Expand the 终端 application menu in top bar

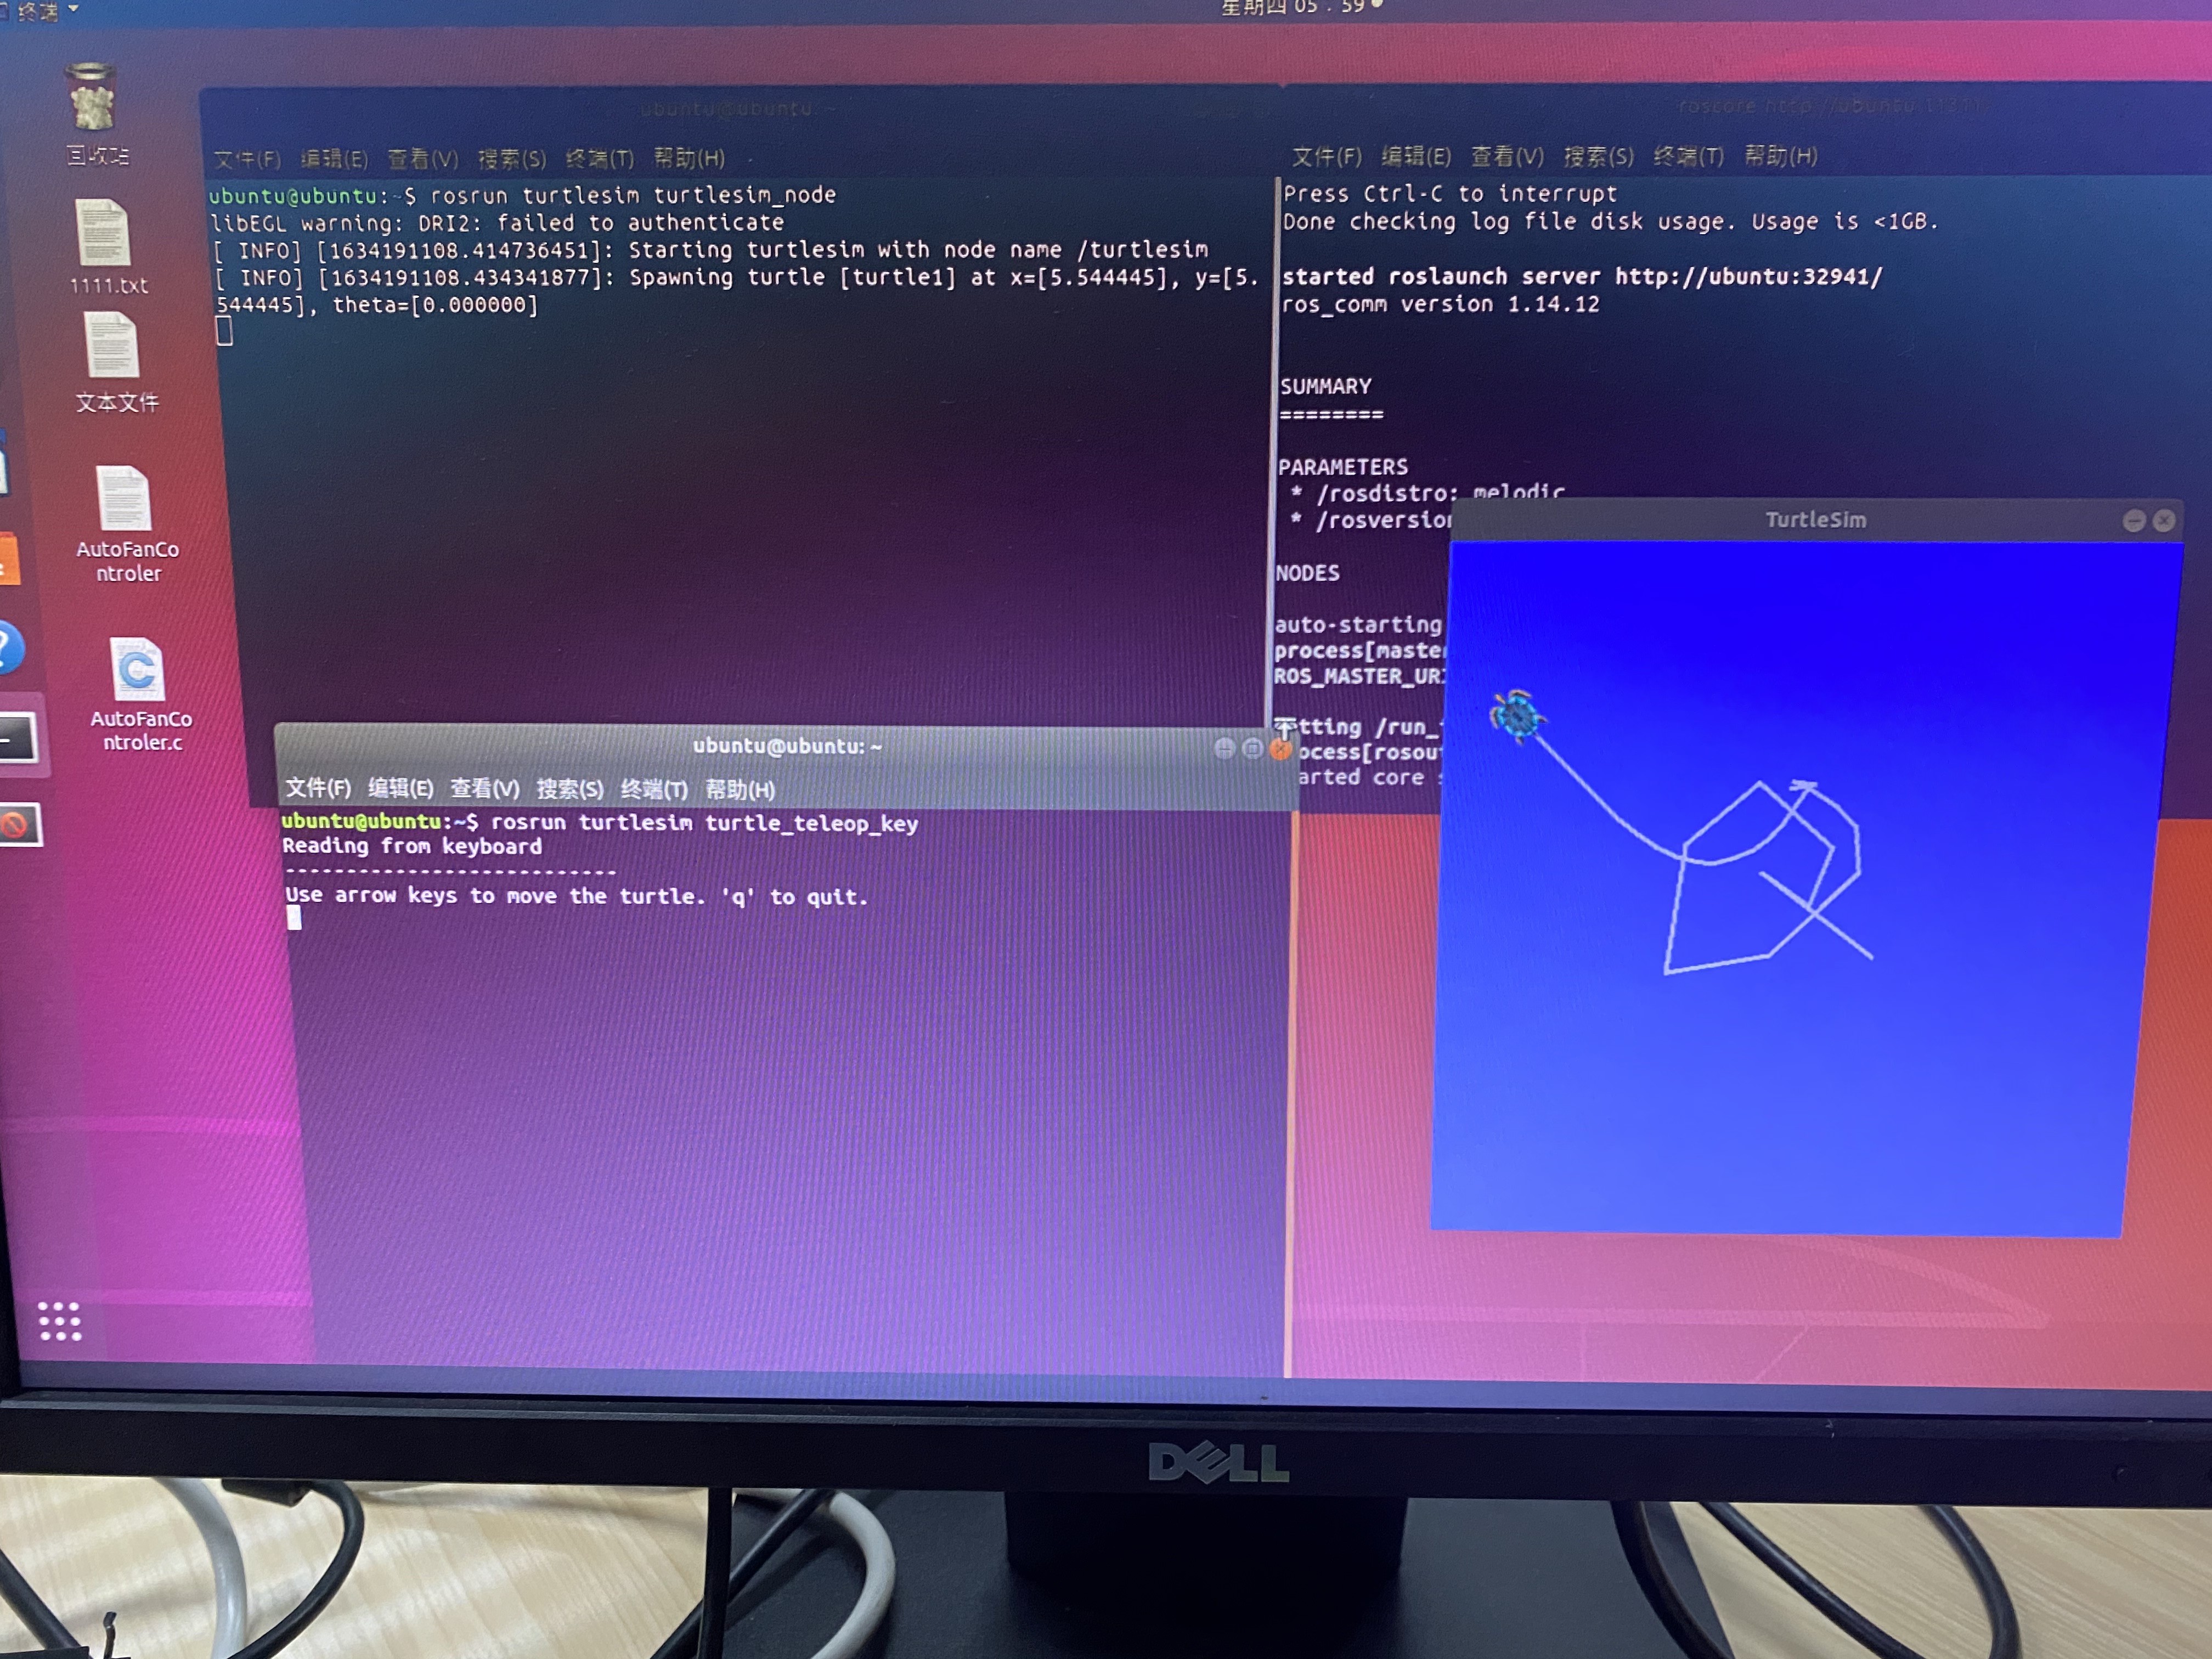(40, 11)
